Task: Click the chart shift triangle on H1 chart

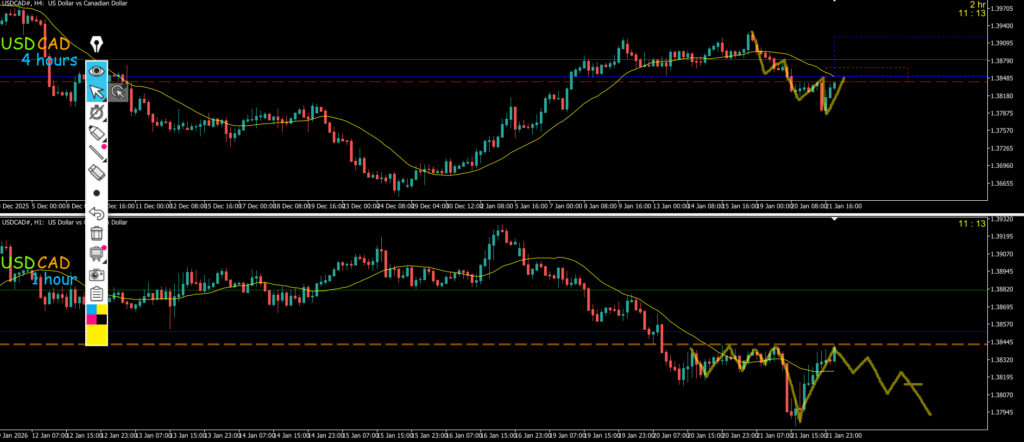Action: (835, 220)
